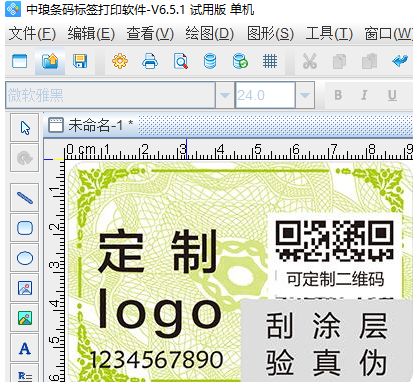Cut selection with scissors icon

point(310,61)
